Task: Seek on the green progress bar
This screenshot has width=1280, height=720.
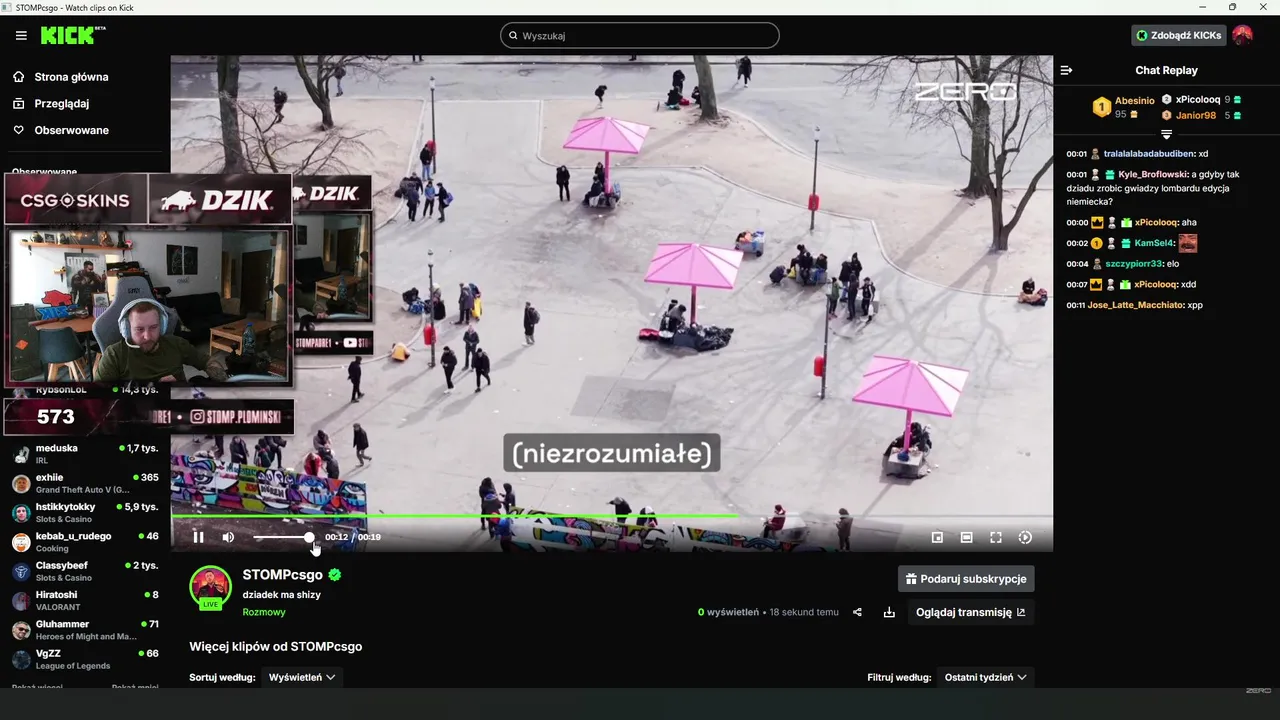Action: point(611,516)
